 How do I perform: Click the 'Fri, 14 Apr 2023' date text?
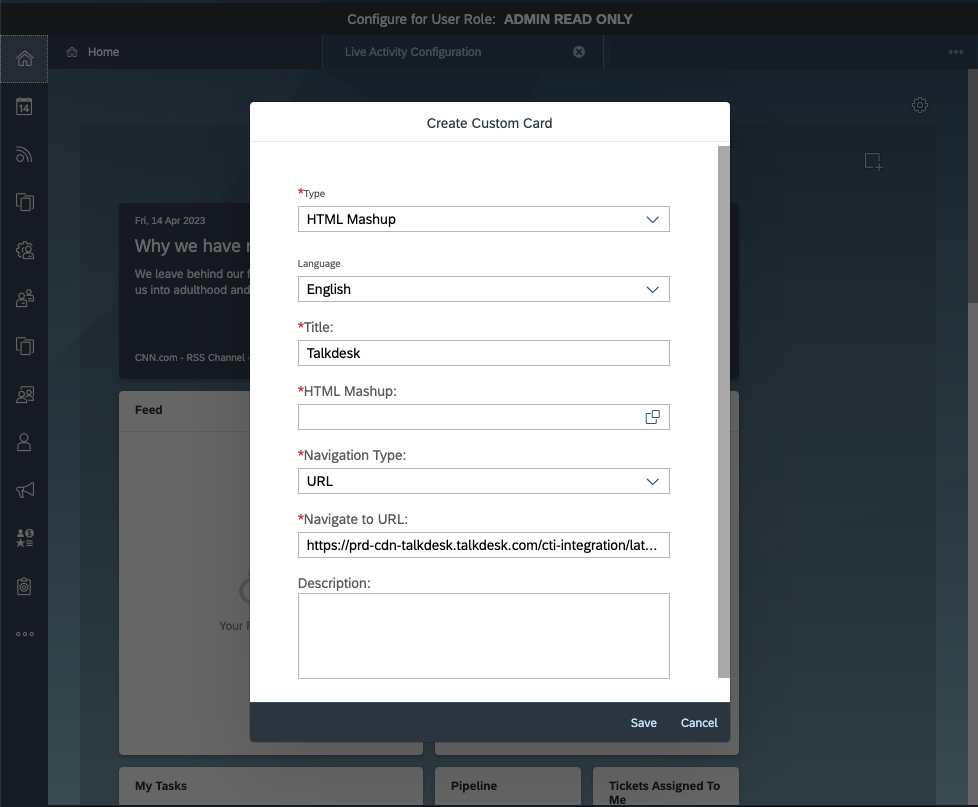[x=170, y=220]
